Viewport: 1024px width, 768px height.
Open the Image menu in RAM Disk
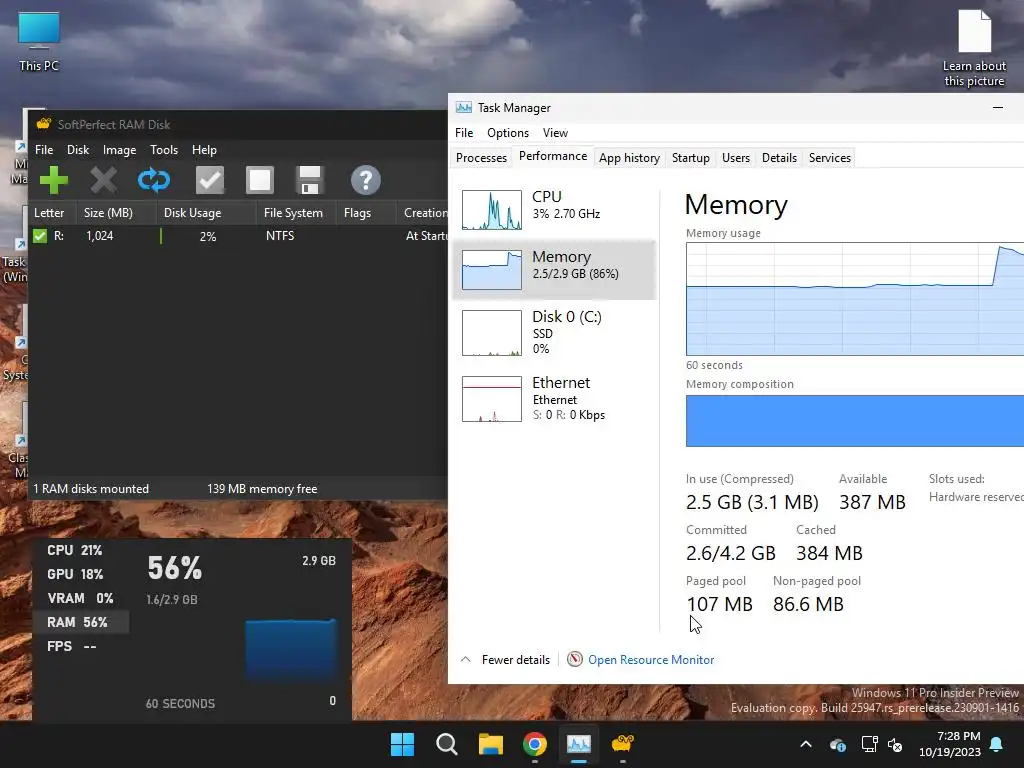[120, 150]
